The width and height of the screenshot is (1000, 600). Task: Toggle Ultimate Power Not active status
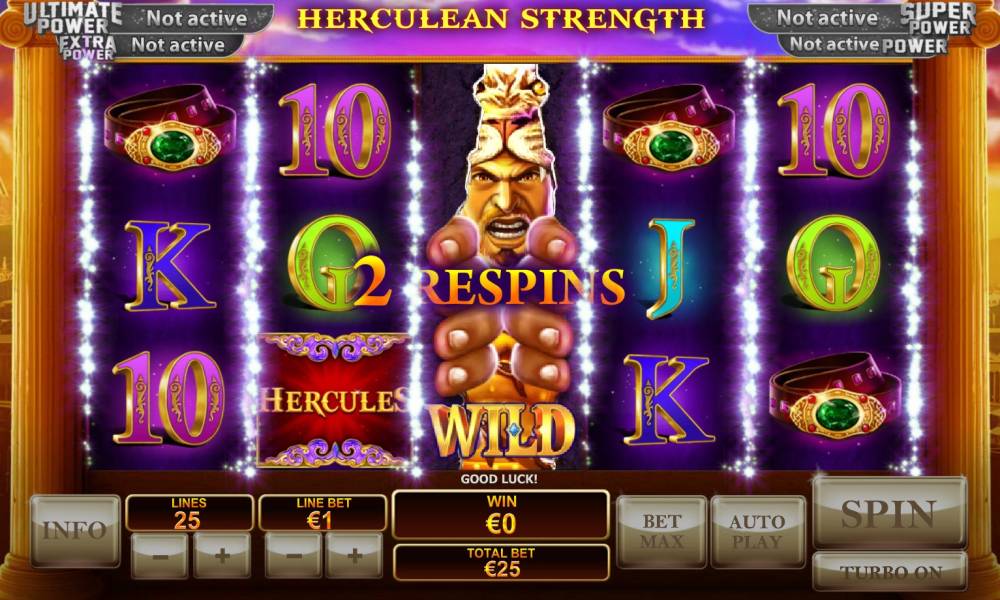pos(196,18)
